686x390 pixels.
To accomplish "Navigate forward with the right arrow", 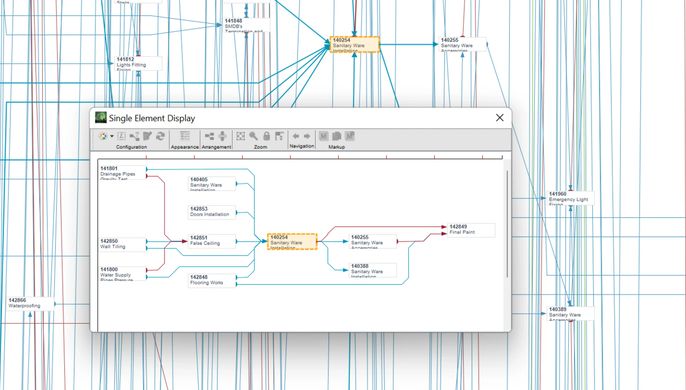I will [x=307, y=136].
